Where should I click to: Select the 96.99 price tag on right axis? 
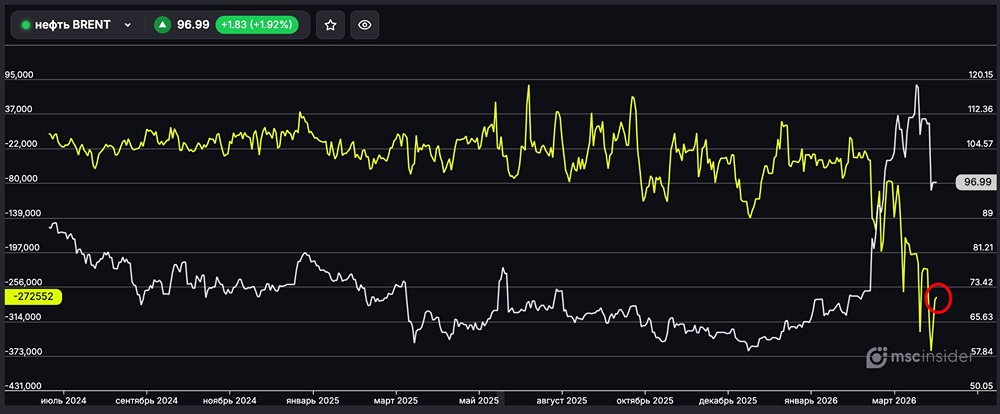click(x=973, y=182)
